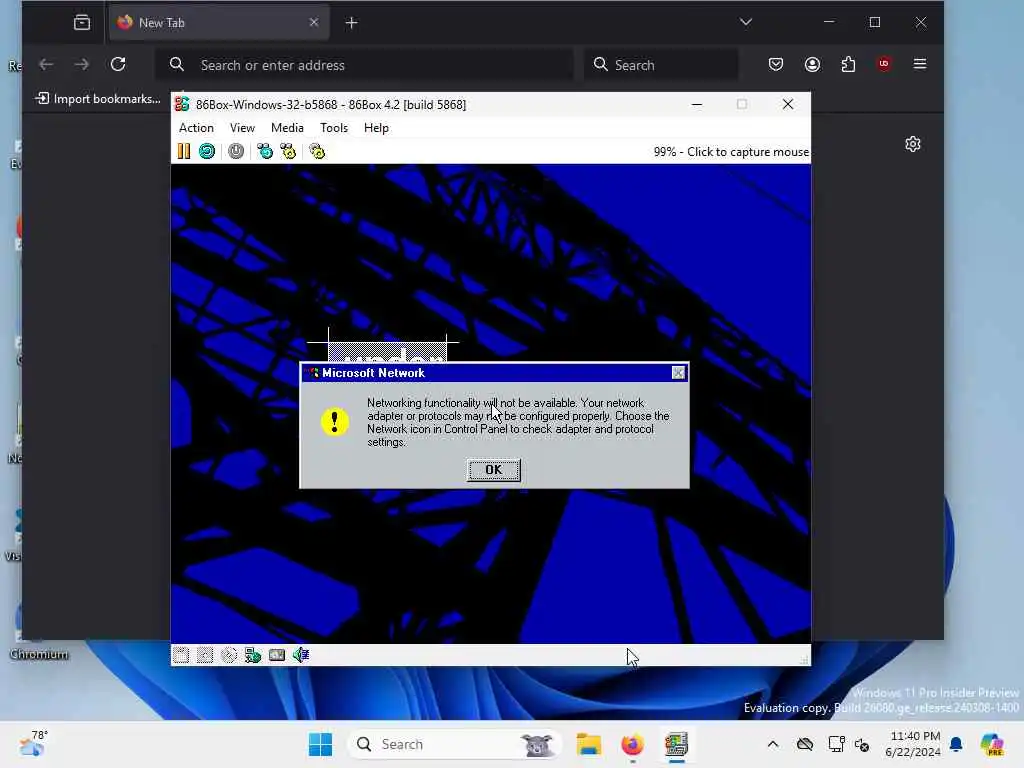Focus the Firefox Search box

point(662,65)
